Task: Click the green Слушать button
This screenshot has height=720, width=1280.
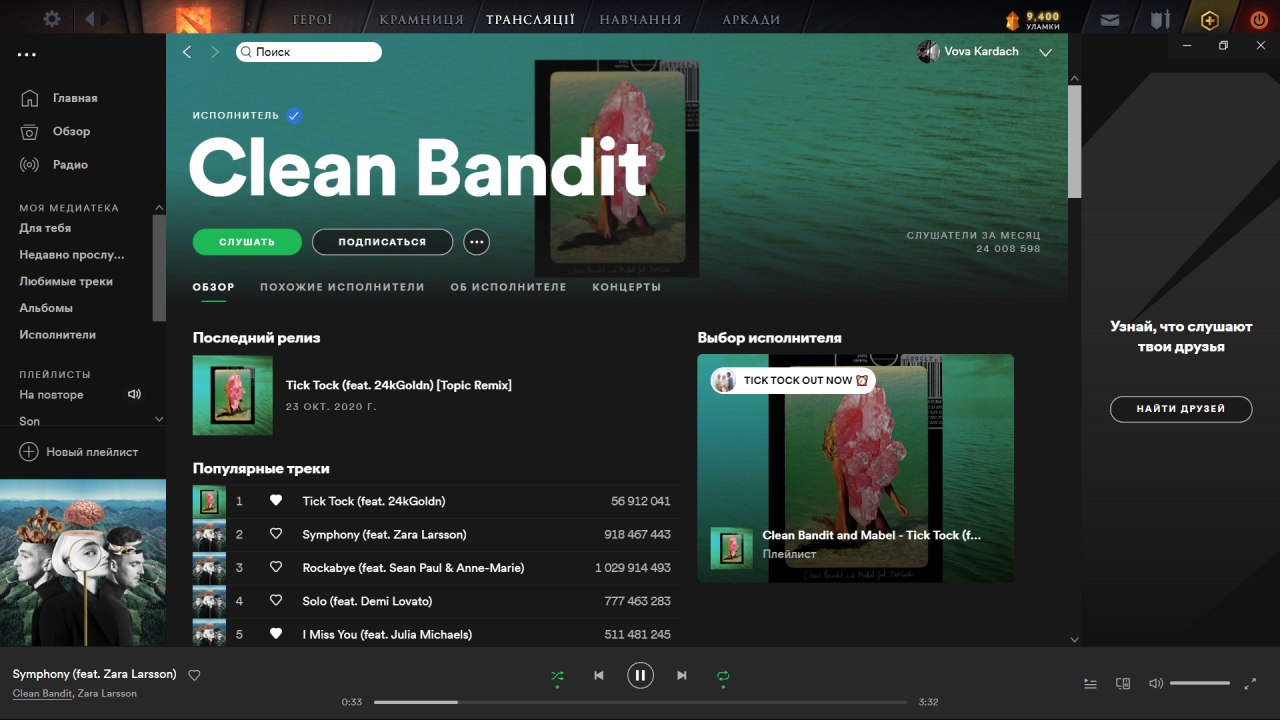Action: 247,242
